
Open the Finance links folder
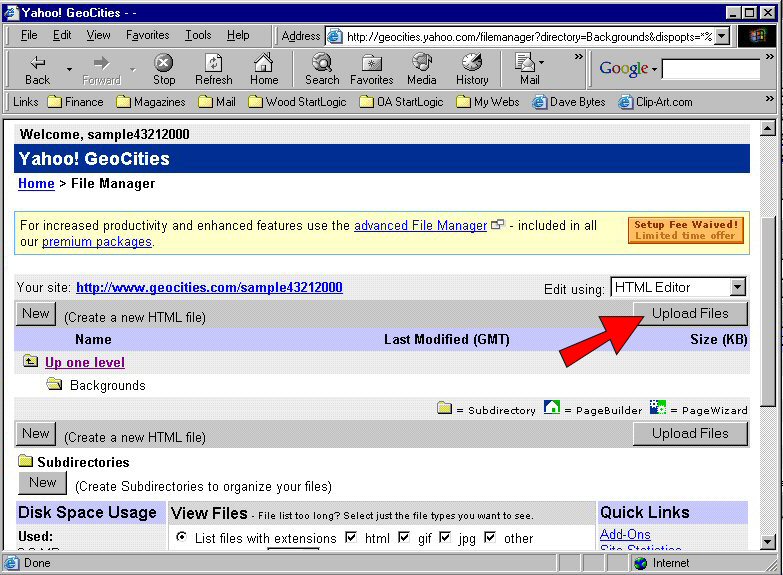coord(75,102)
